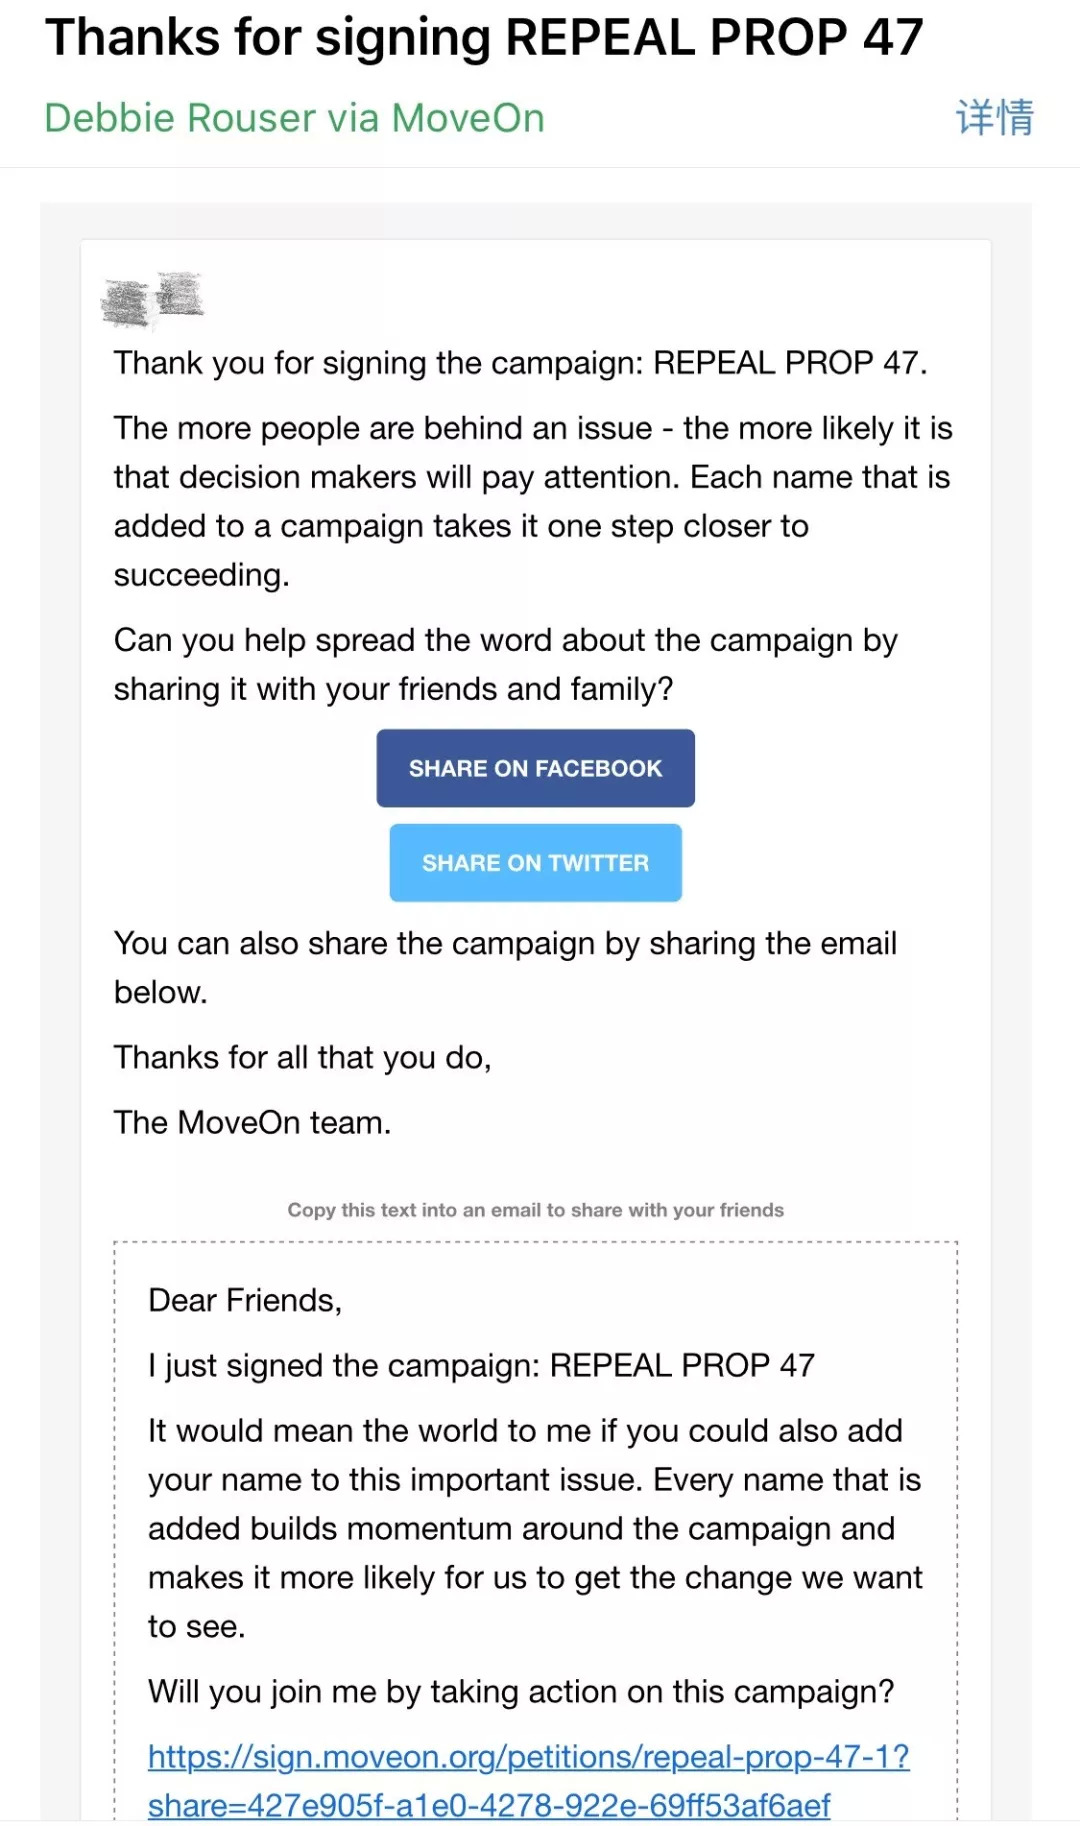Tap the email subject heading
Screen dimensions: 1080x1826
(484, 38)
